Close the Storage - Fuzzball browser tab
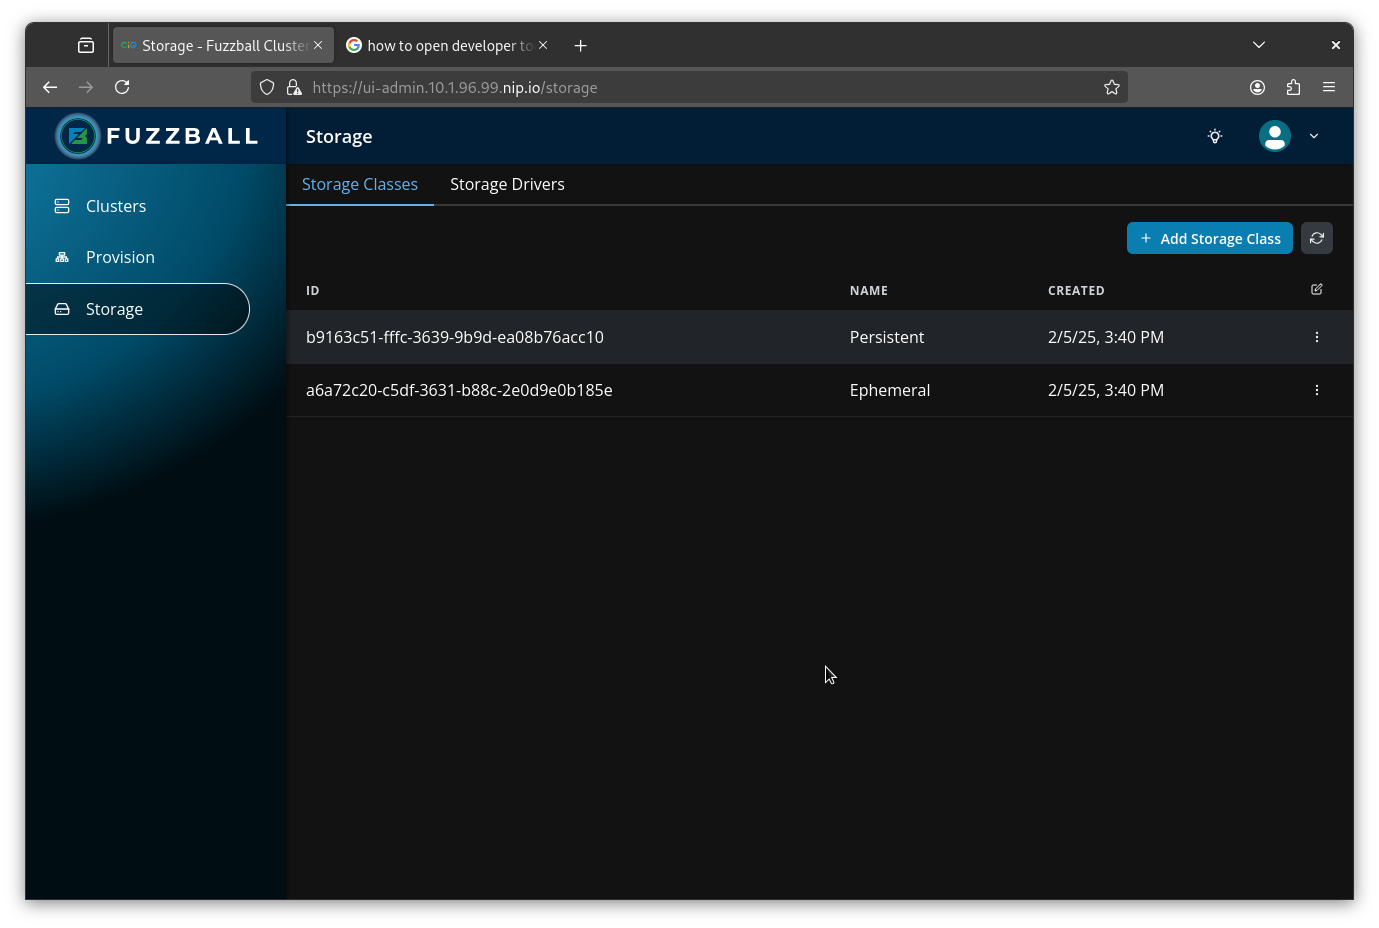The image size is (1379, 928). (x=318, y=45)
